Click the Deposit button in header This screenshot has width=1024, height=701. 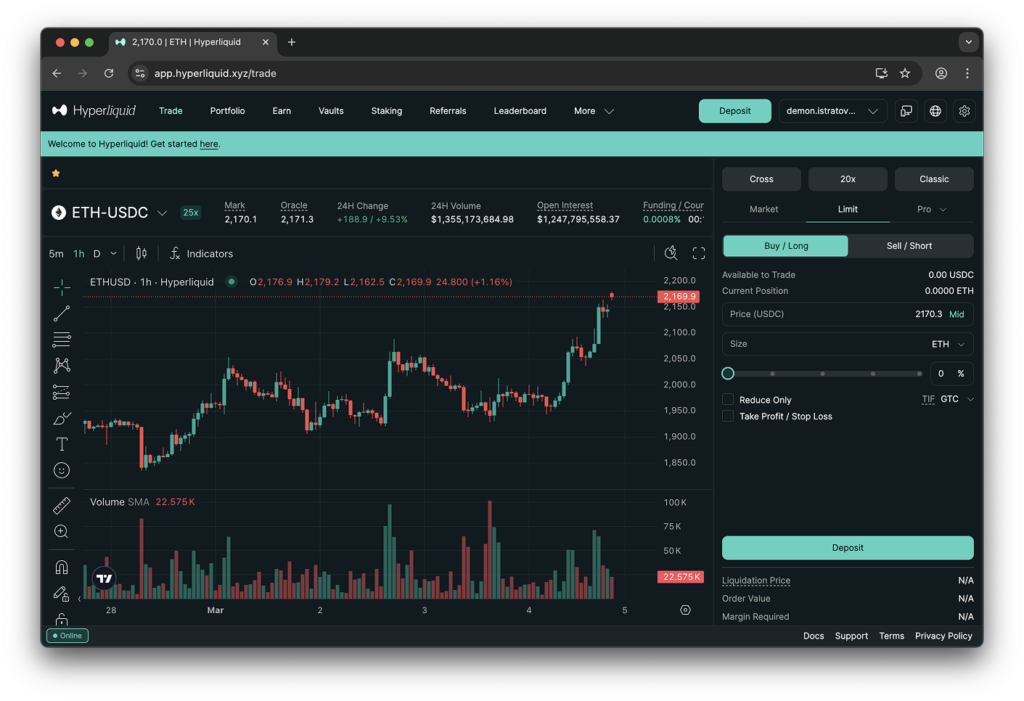(x=734, y=111)
